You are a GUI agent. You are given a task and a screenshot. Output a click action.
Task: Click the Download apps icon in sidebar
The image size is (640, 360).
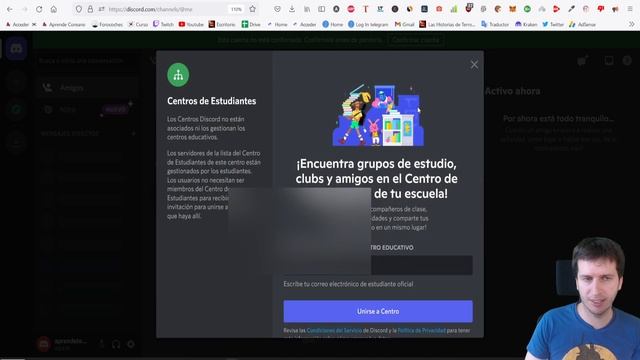coord(16,142)
